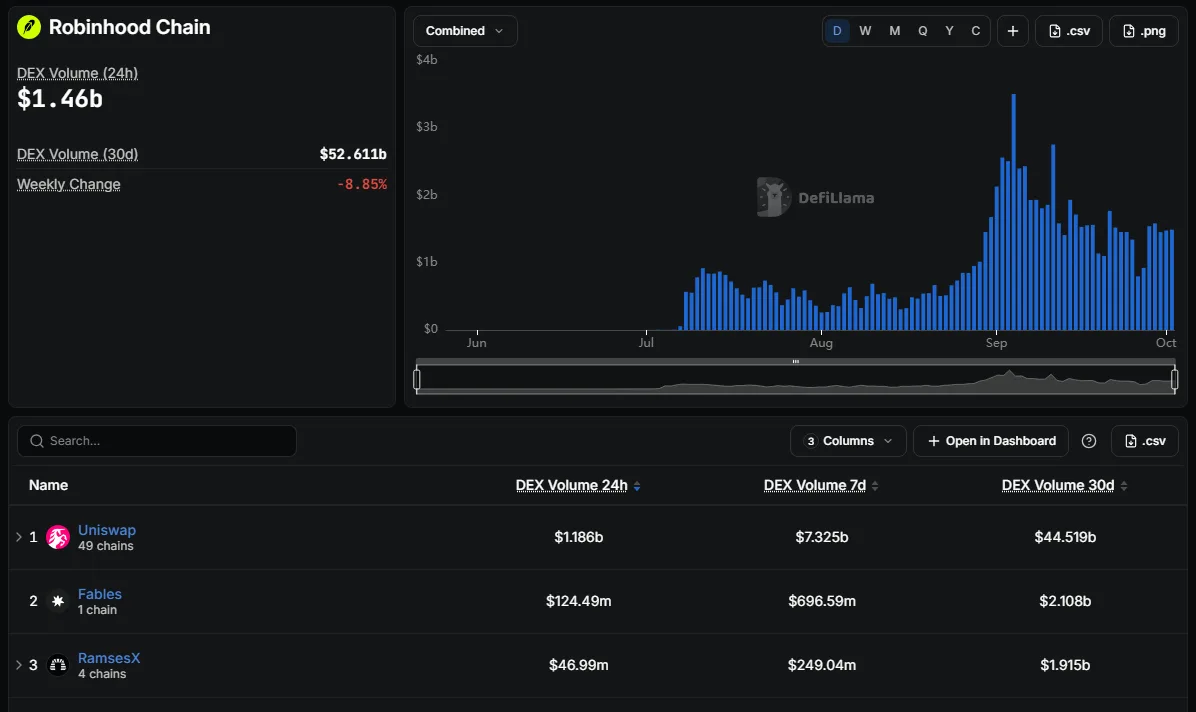Screen dimensions: 1196x712
Task: Click the help question mark icon
Action: tap(1089, 441)
